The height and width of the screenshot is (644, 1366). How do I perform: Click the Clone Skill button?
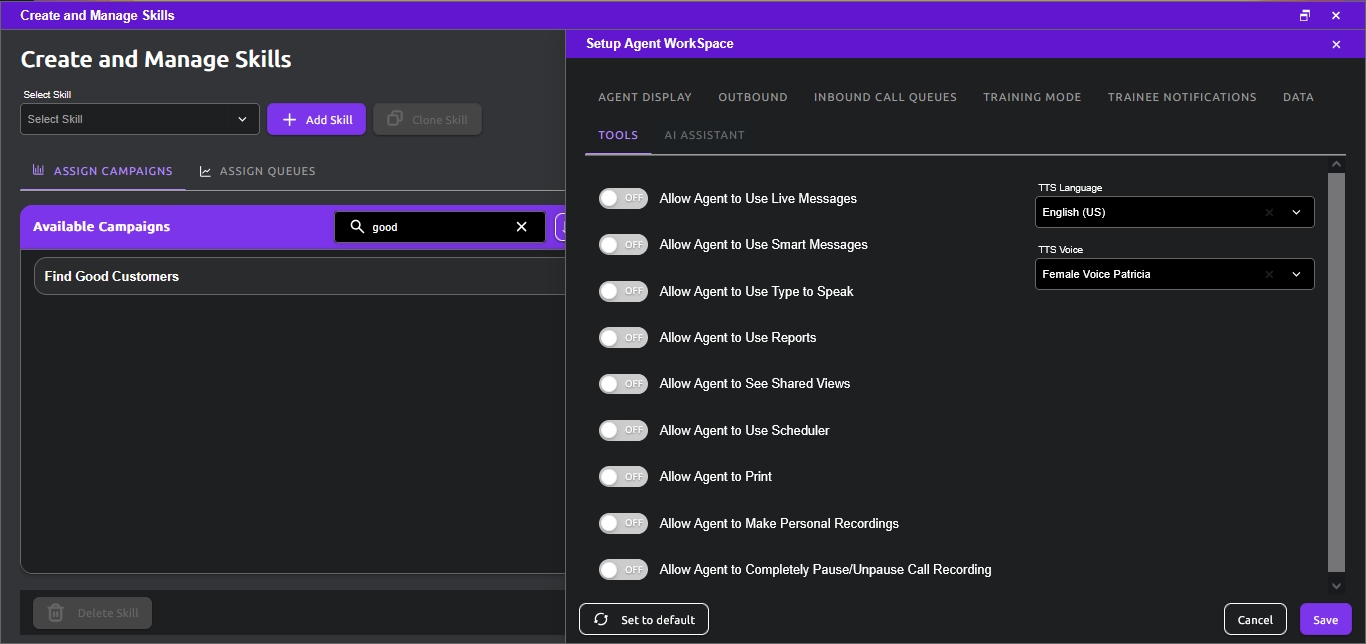[x=427, y=119]
